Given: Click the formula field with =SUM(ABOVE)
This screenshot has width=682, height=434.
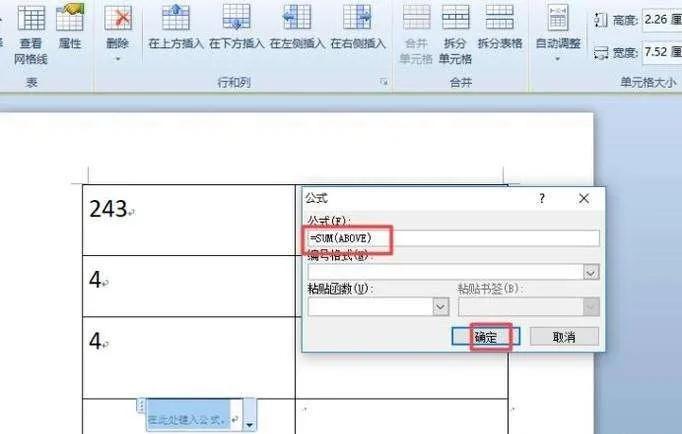Looking at the screenshot, I should click(x=454, y=238).
